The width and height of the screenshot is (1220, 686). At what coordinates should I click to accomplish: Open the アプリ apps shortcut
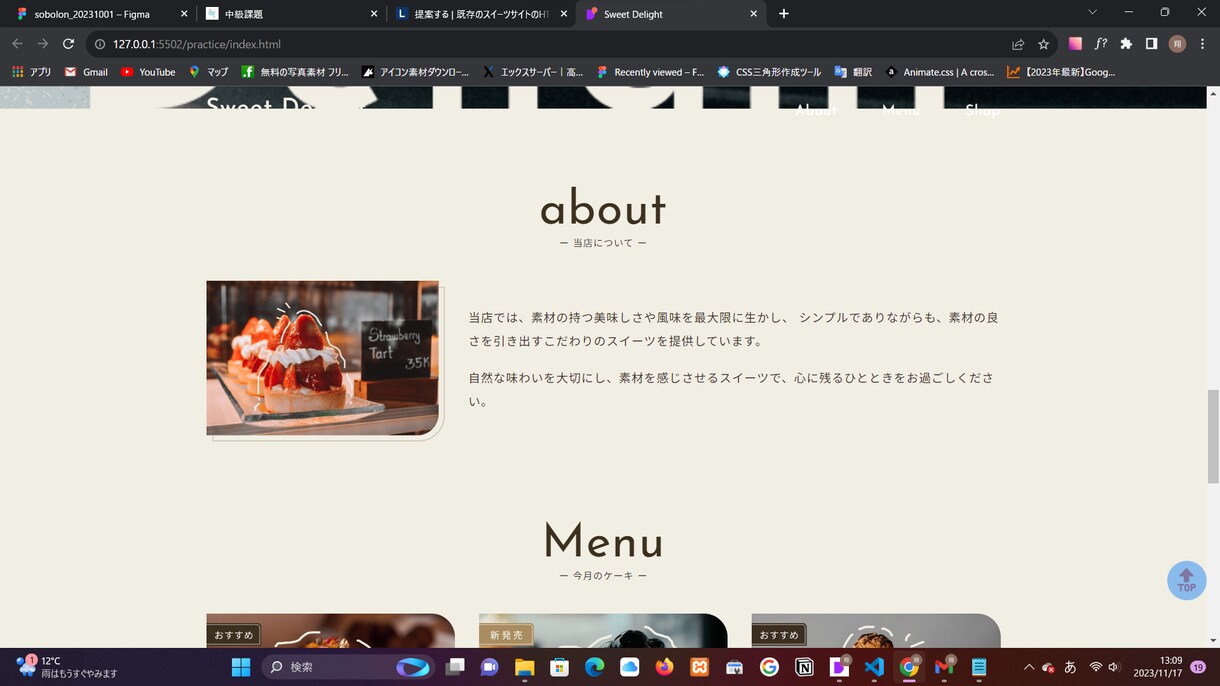tap(31, 72)
